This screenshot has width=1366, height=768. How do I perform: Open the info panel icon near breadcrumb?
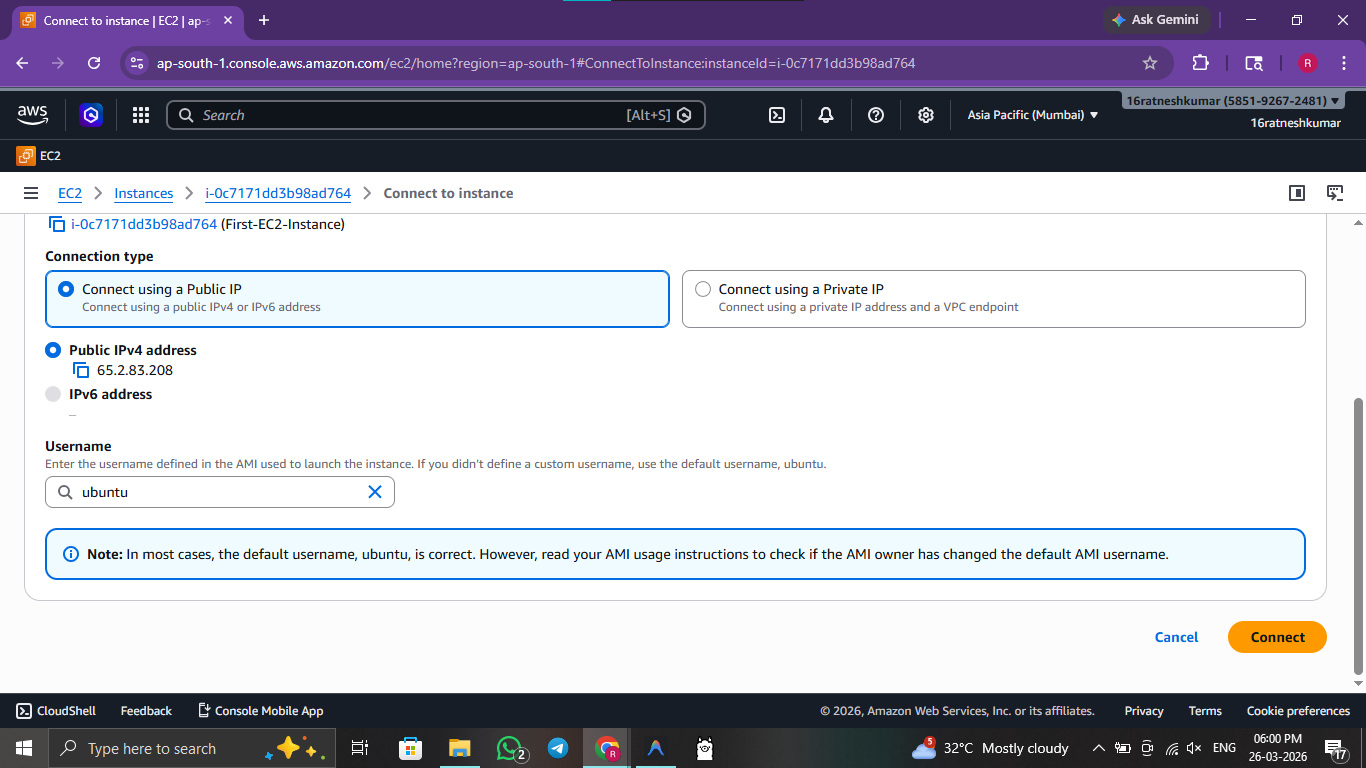point(1297,193)
